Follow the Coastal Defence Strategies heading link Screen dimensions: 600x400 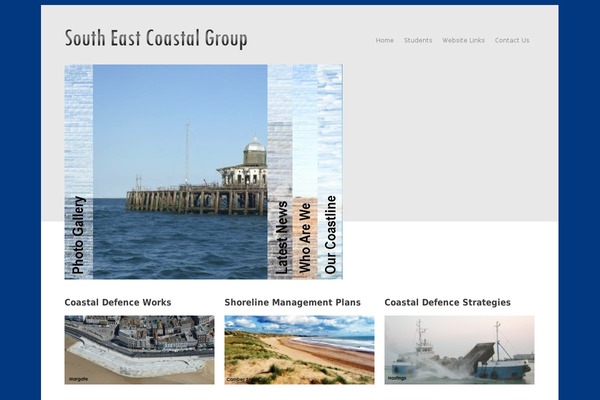447,302
